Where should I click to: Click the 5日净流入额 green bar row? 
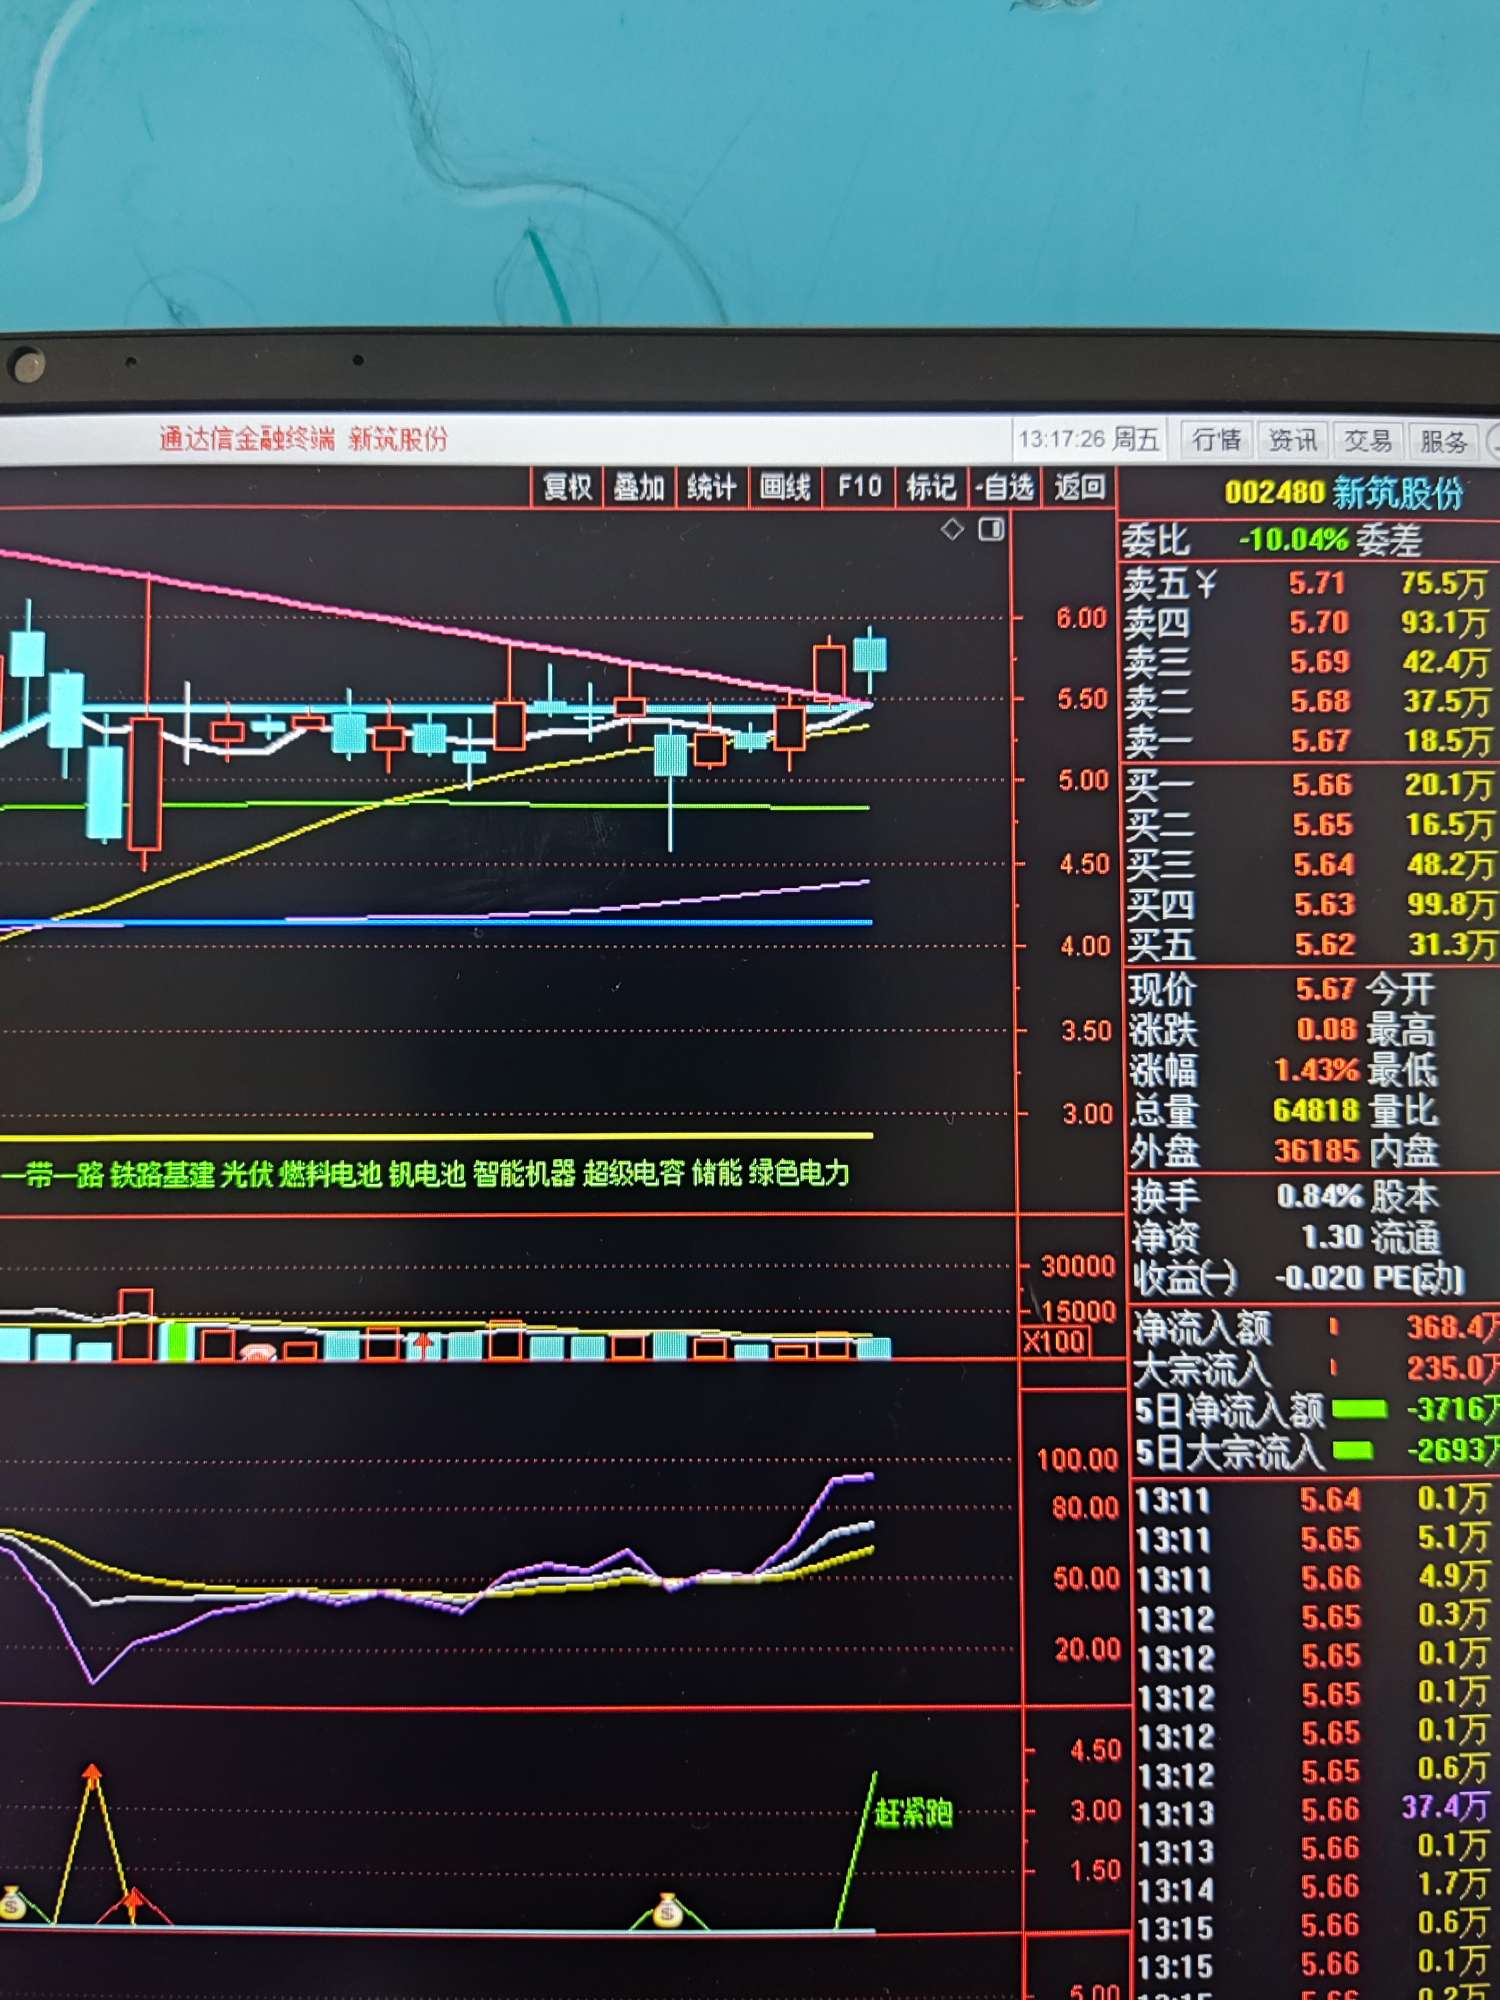[x=1315, y=1410]
